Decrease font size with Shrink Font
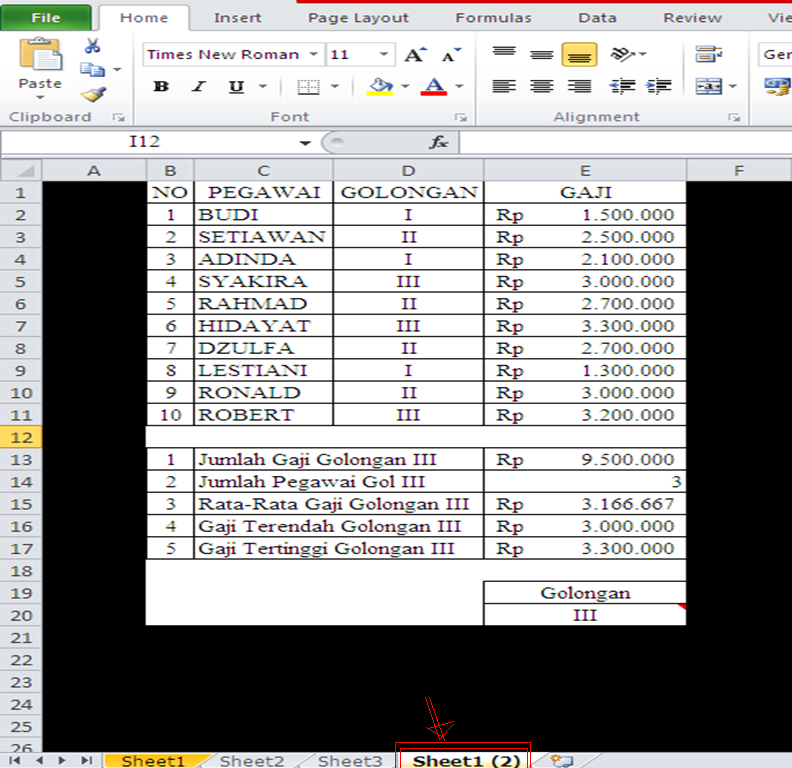 pyautogui.click(x=451, y=55)
